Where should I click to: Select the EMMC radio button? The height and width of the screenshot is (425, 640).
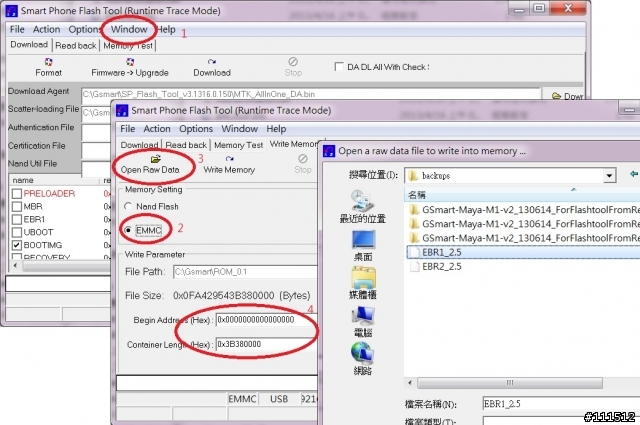(128, 231)
